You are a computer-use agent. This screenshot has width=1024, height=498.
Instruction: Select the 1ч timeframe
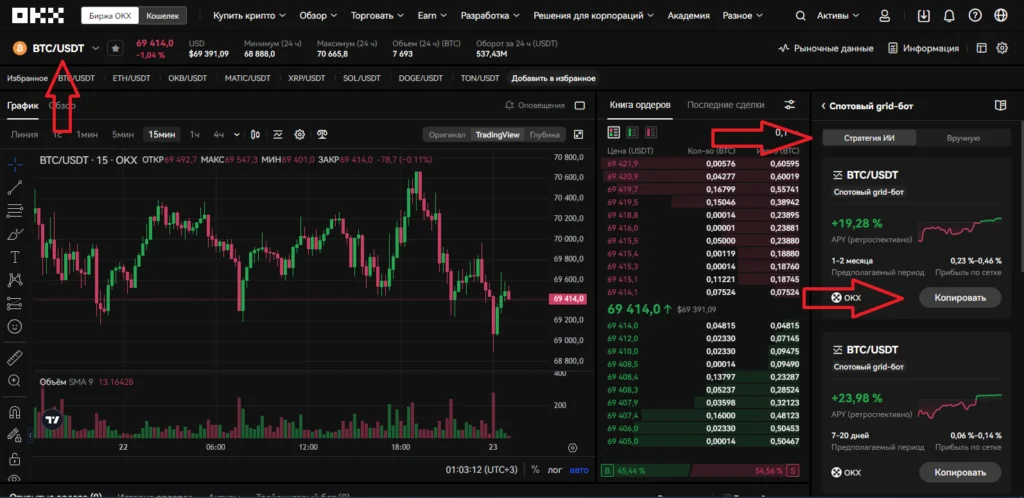195,134
